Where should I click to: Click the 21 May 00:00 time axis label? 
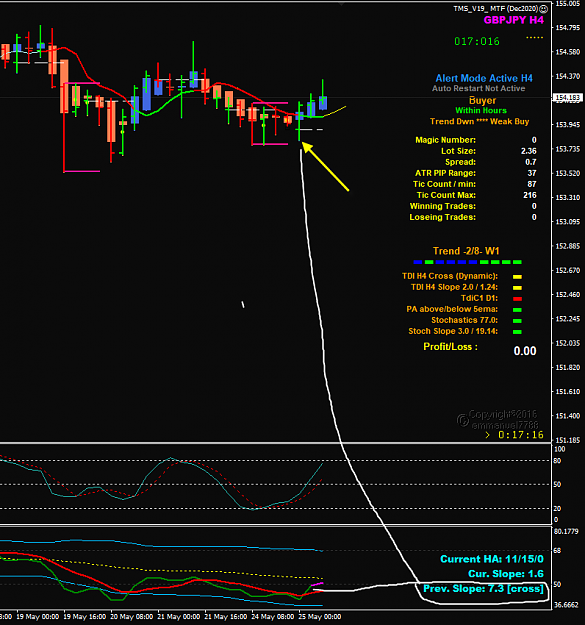179,617
